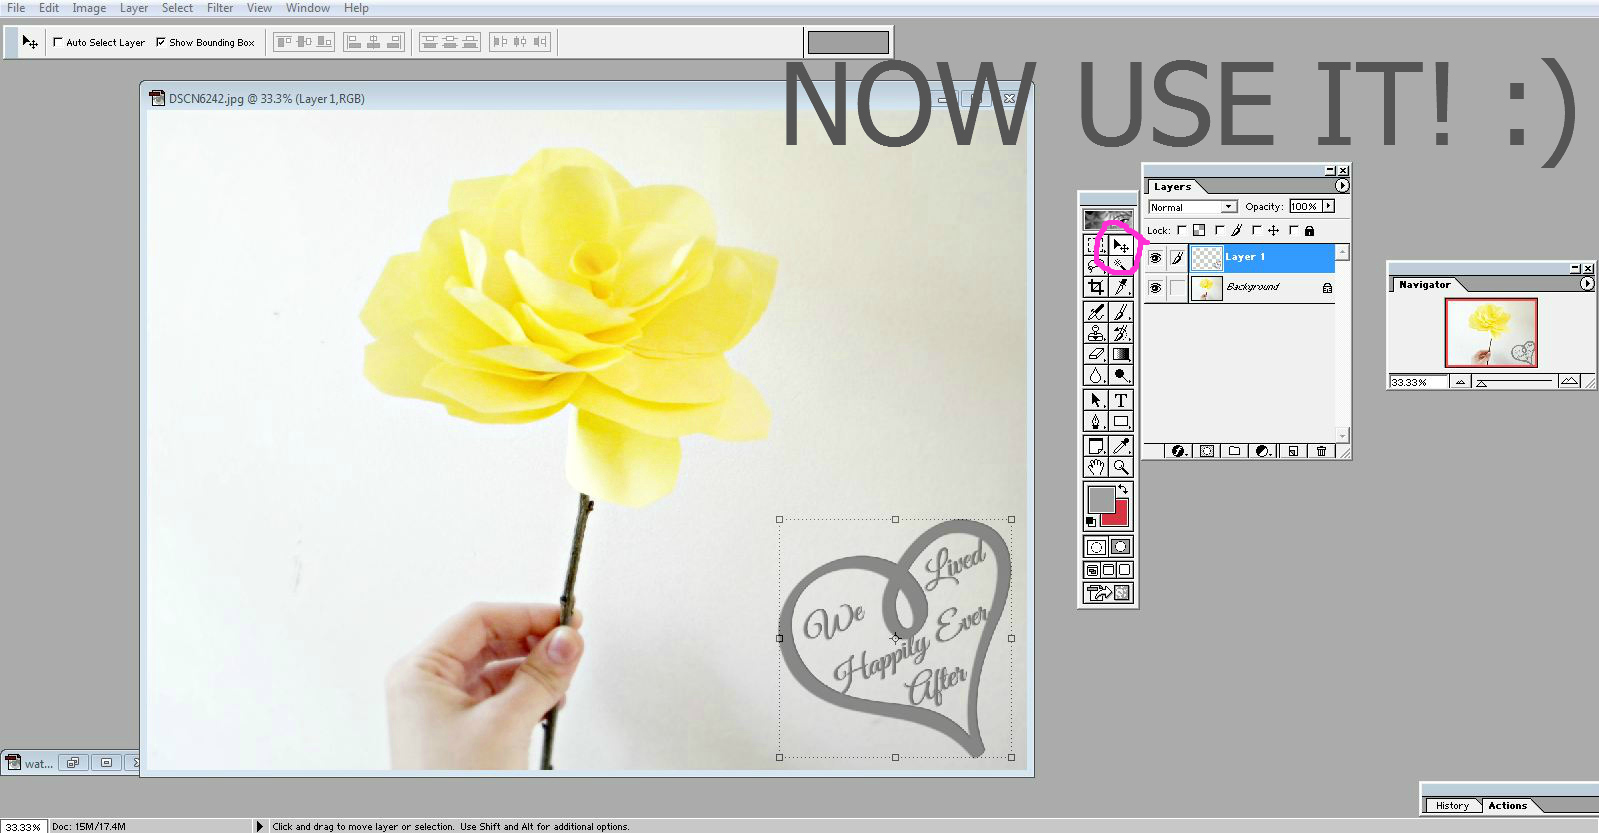Select the Blur tool
1599x833 pixels.
click(1096, 375)
